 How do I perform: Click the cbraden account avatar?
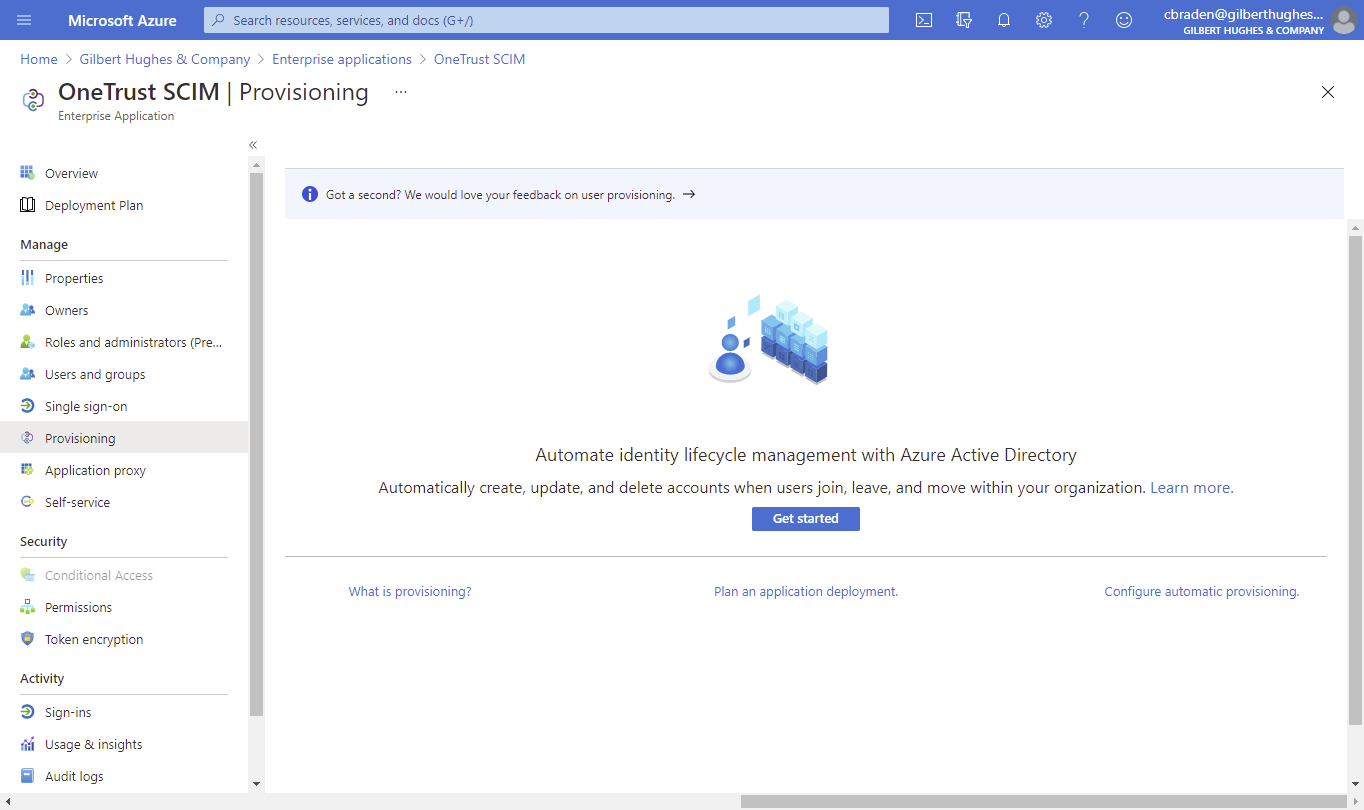1343,20
